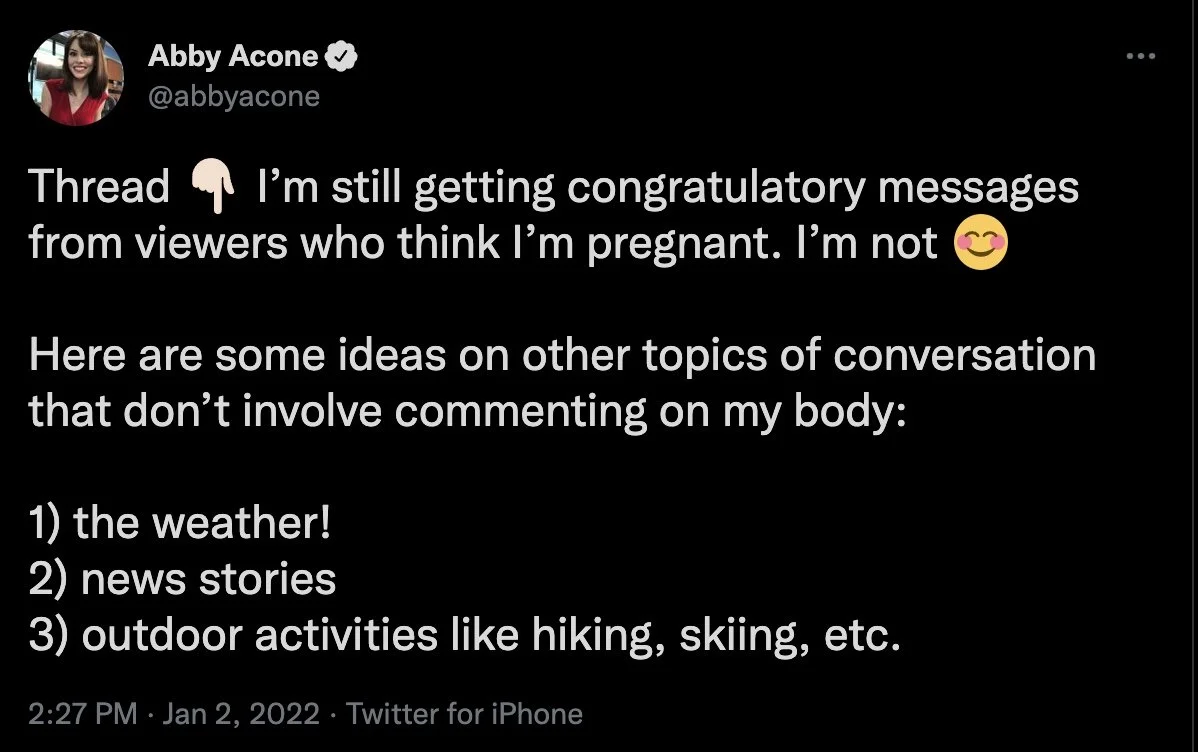Image resolution: width=1198 pixels, height=752 pixels.
Task: Click the 2:27 PM timestamp
Action: coord(83,714)
